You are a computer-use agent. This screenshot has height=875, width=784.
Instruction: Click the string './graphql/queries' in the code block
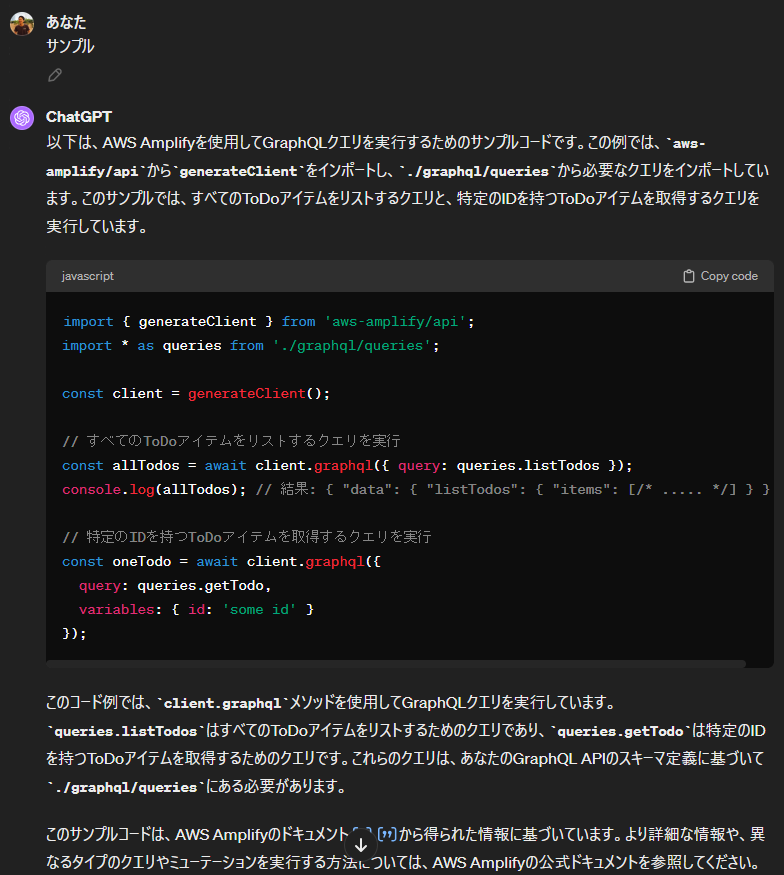click(x=351, y=346)
